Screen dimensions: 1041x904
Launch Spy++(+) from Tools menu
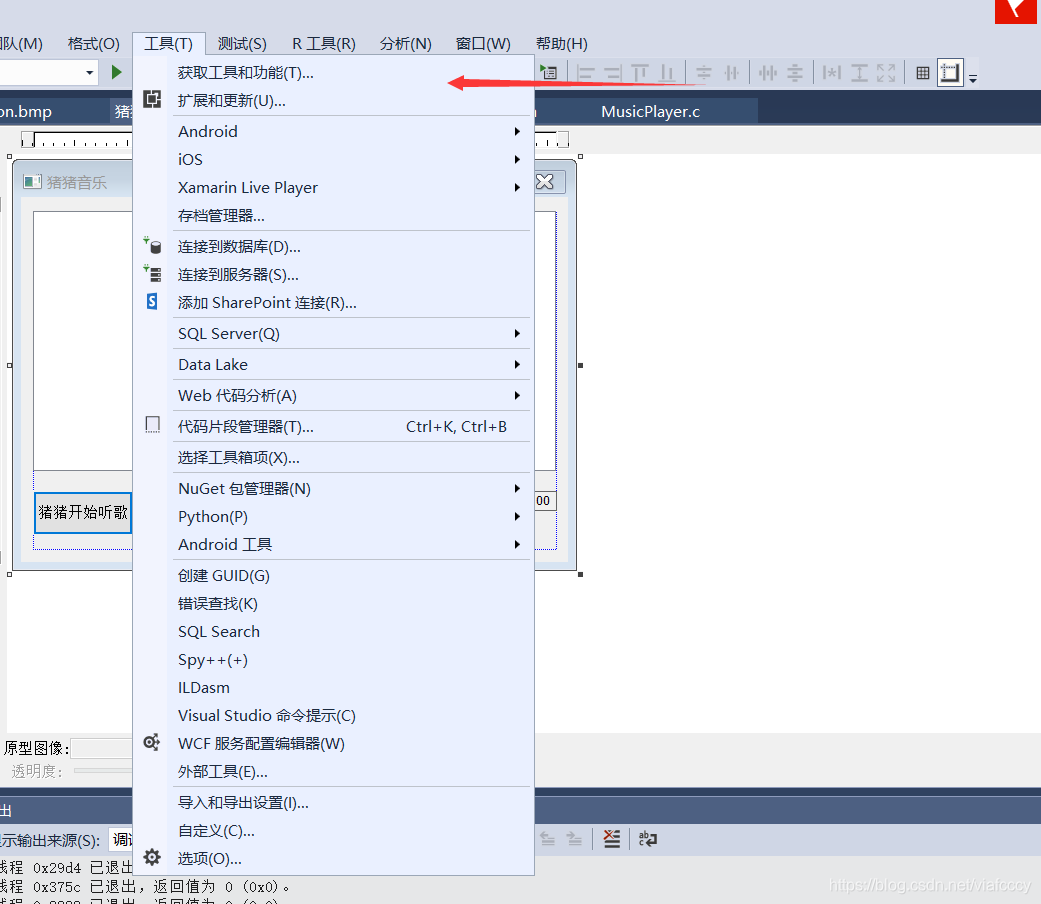333,660
